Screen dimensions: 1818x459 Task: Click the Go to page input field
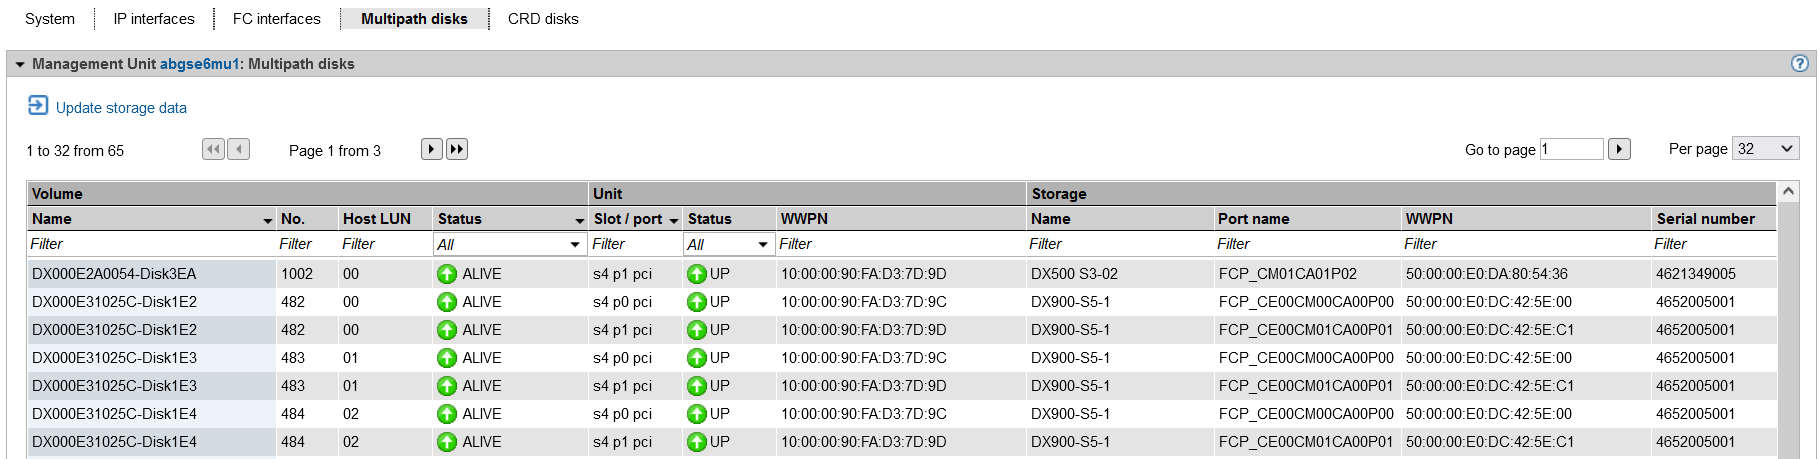click(1571, 149)
